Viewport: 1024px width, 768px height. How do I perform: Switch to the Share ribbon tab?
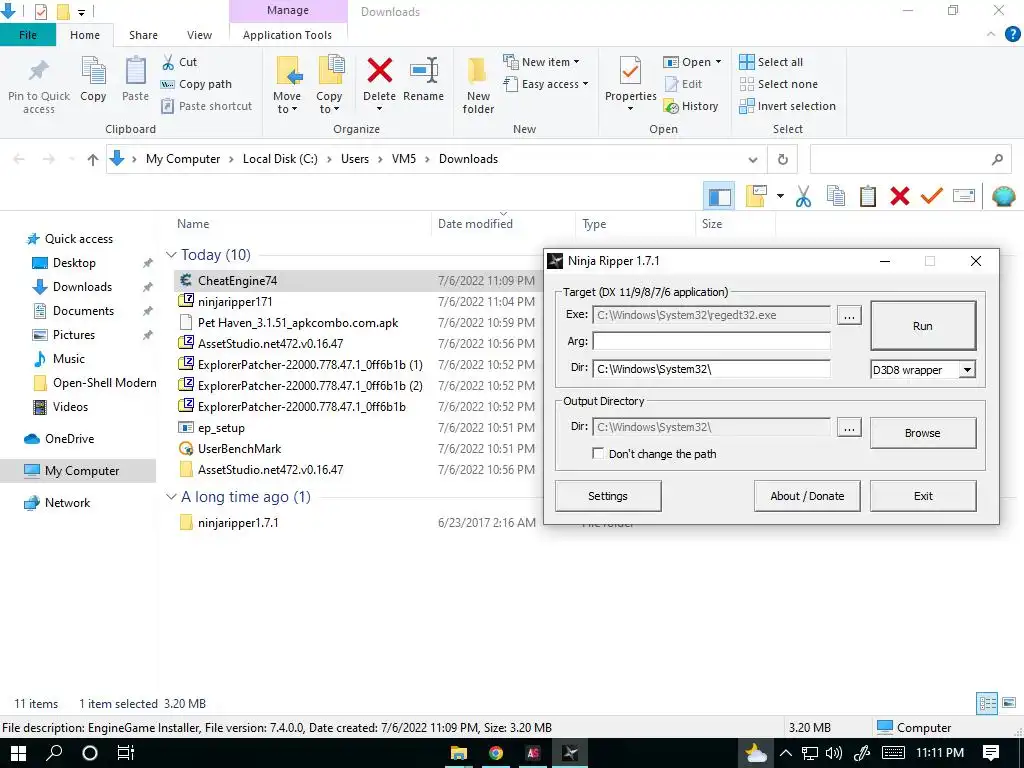click(x=143, y=35)
